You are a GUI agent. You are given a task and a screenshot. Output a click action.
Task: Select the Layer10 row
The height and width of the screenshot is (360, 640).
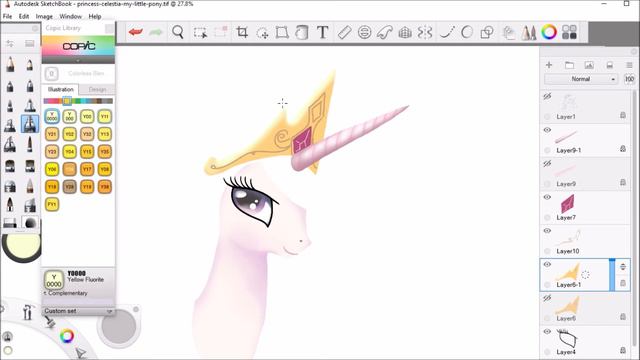585,241
